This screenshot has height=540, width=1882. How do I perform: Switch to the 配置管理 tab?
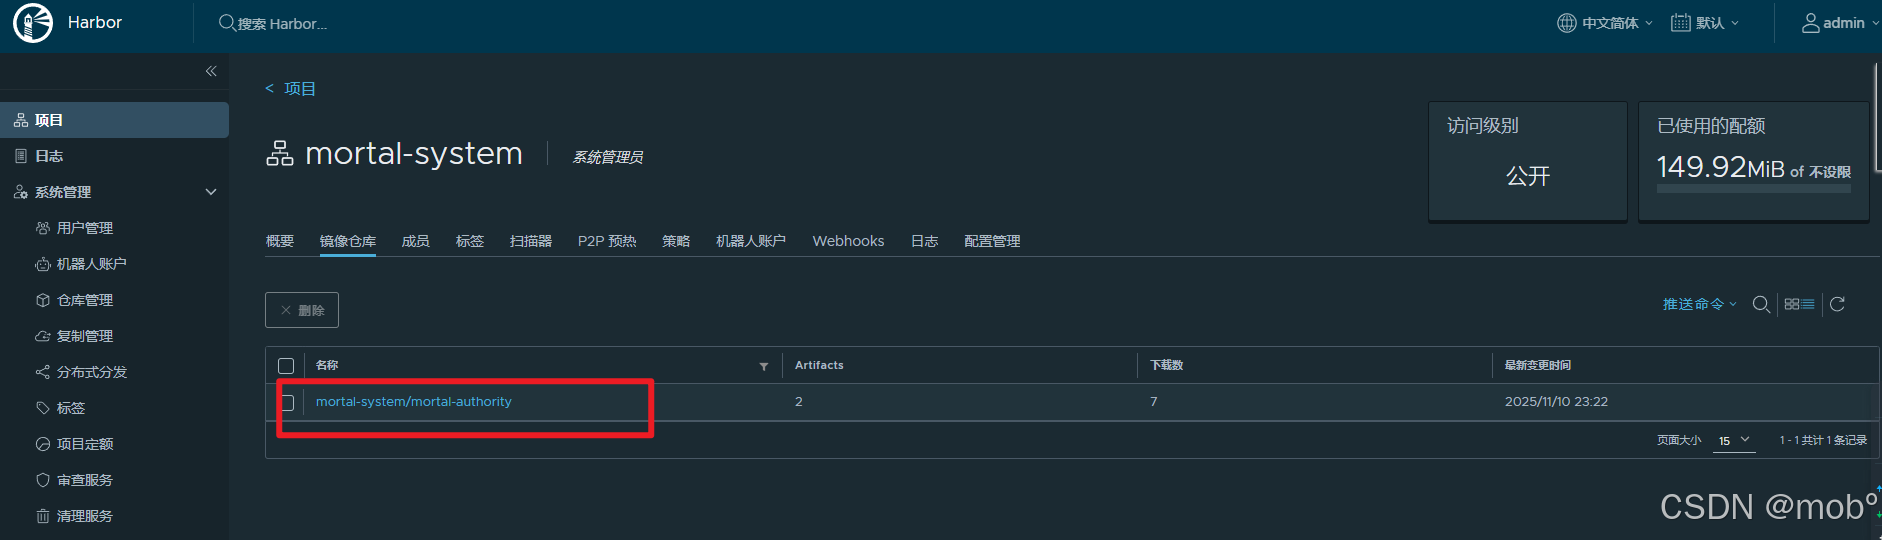993,241
